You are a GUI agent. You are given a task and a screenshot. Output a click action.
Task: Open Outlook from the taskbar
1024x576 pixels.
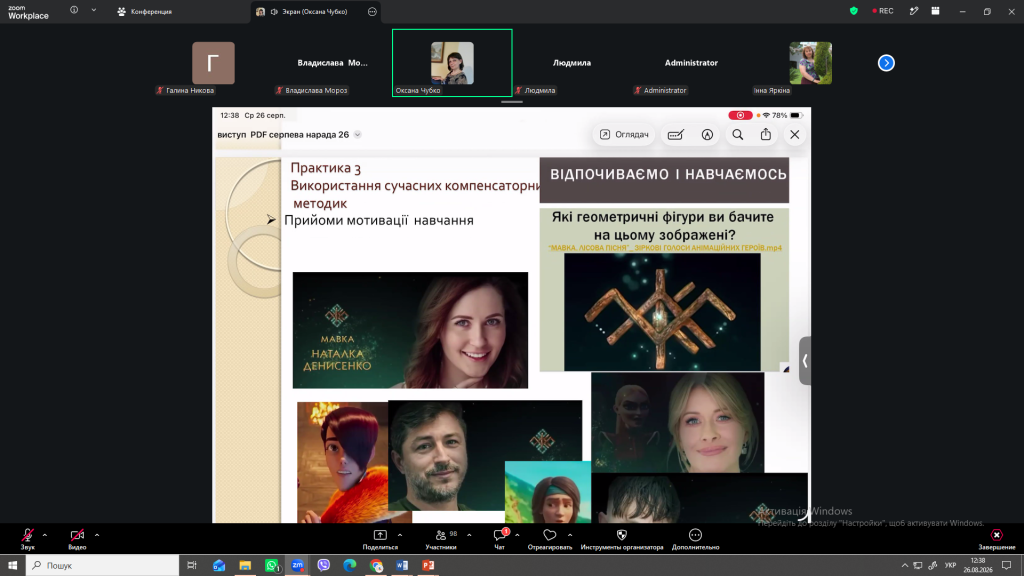(219, 565)
